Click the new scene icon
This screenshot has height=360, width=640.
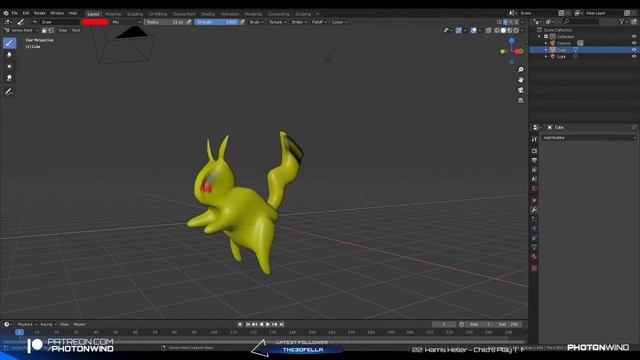tap(561, 13)
